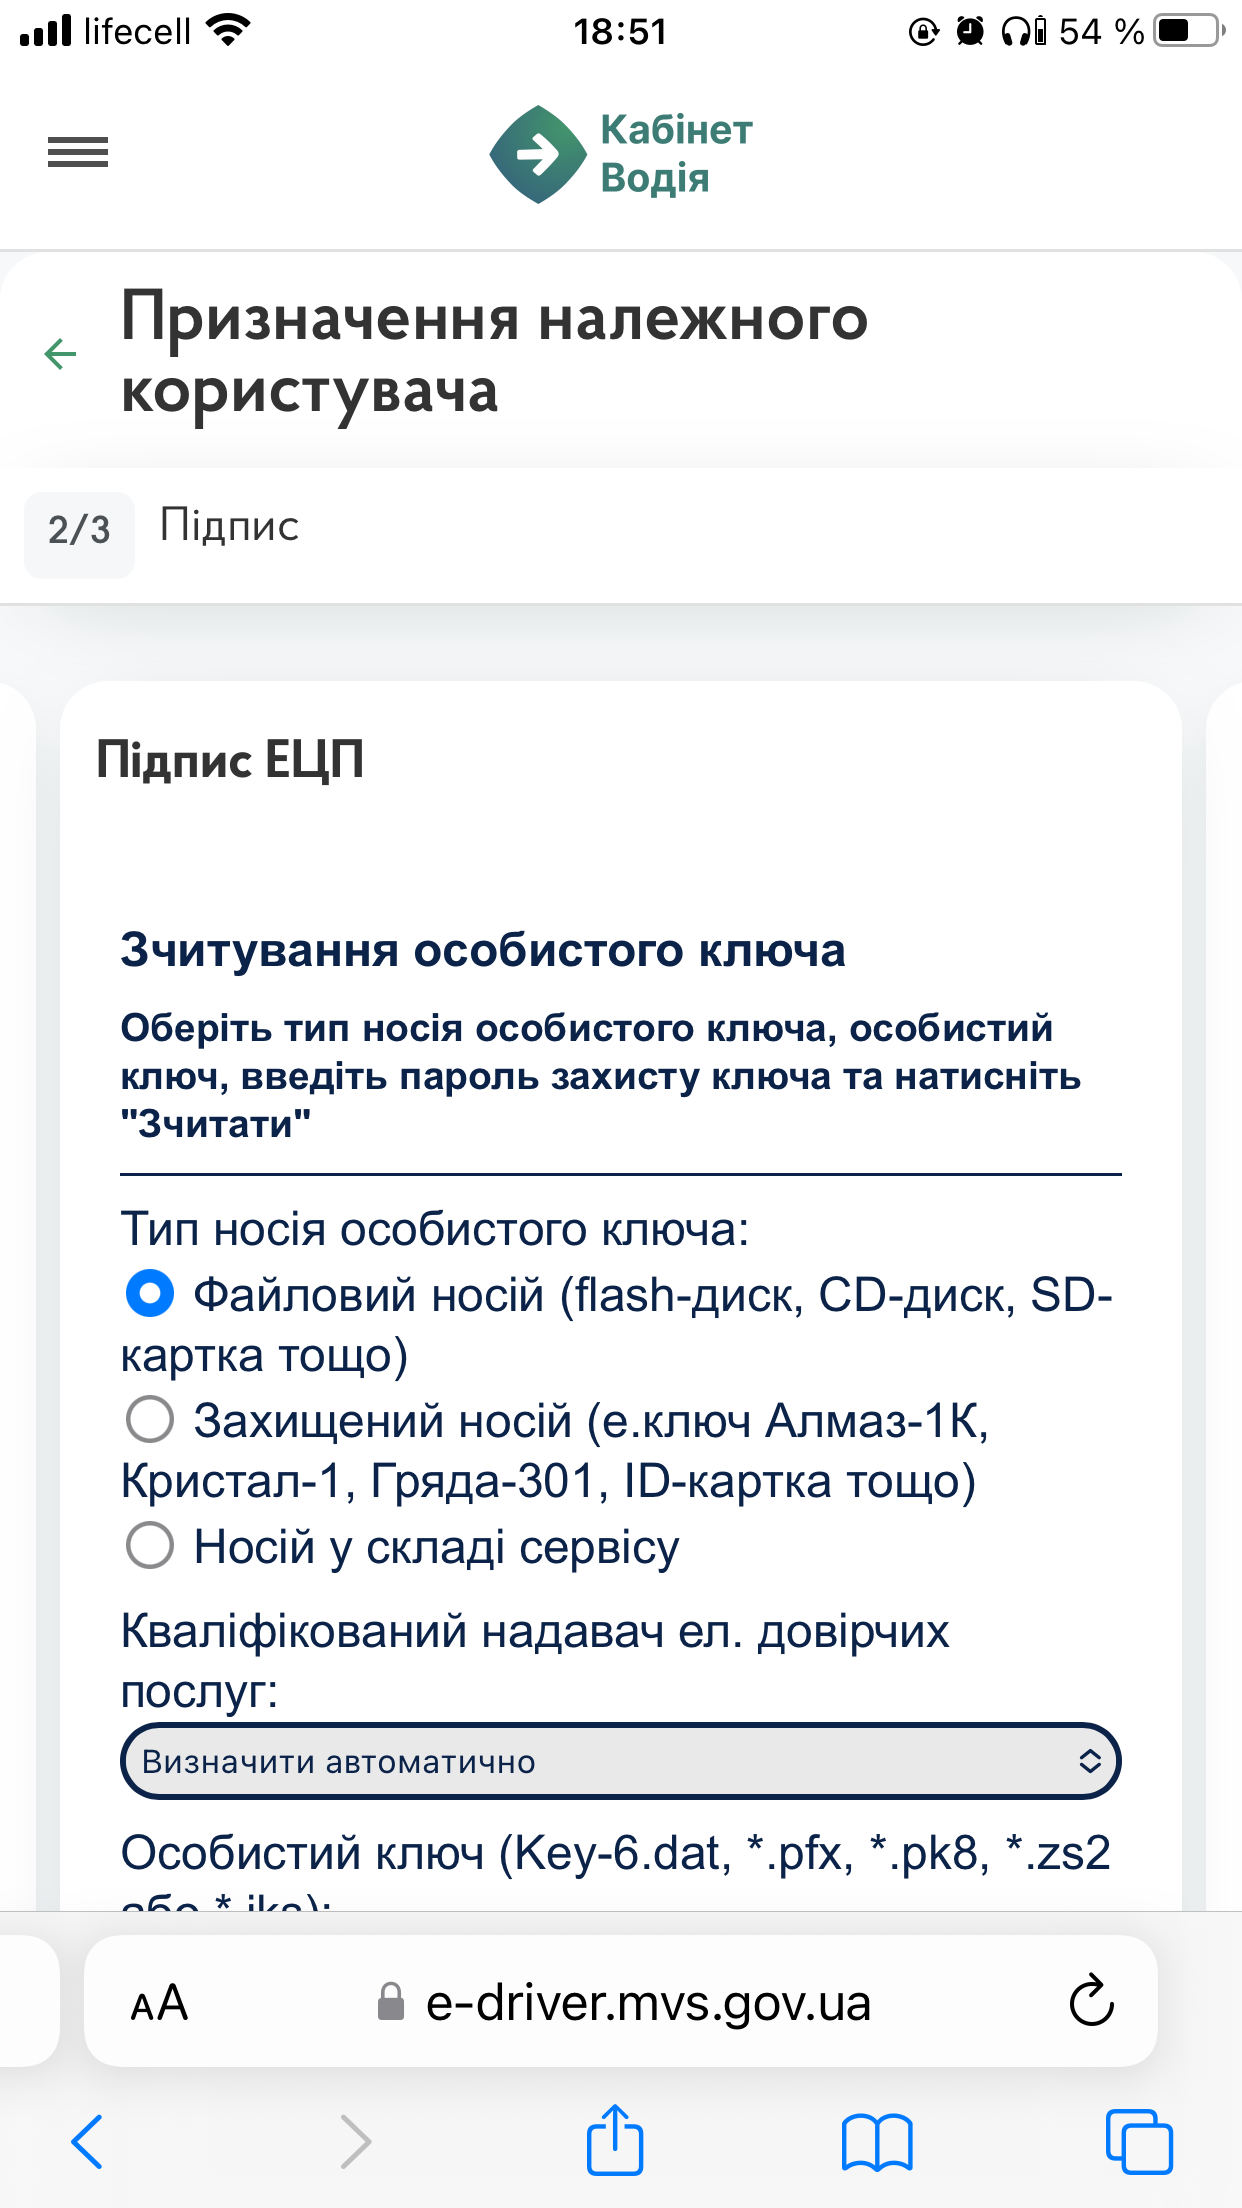
Task: Tap the Кабінет Водія logo
Action: pyautogui.click(x=620, y=154)
